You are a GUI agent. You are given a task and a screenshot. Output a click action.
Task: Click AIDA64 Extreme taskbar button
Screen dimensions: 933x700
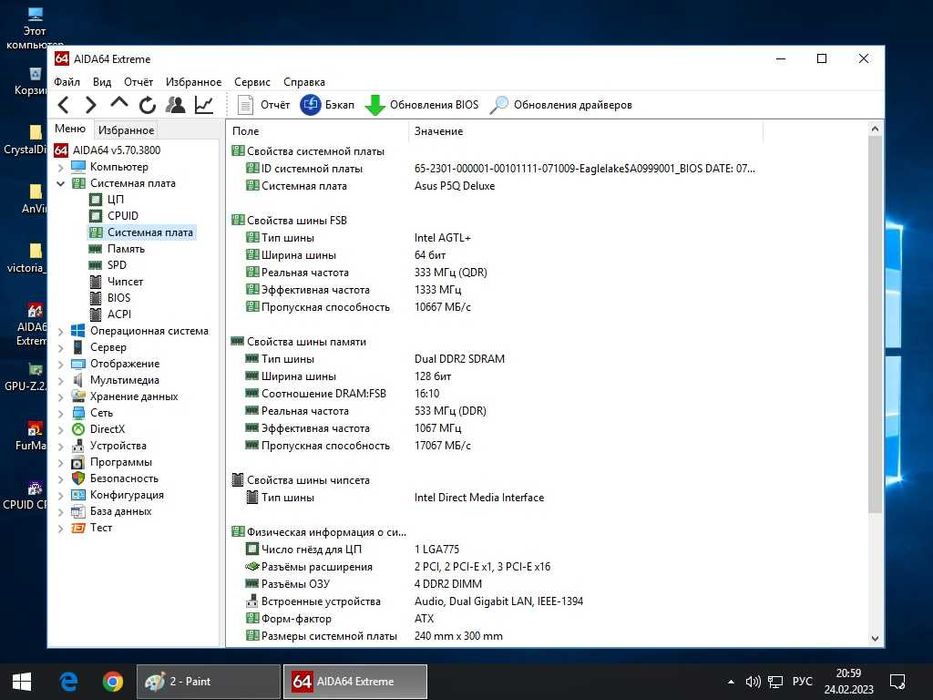pyautogui.click(x=355, y=682)
